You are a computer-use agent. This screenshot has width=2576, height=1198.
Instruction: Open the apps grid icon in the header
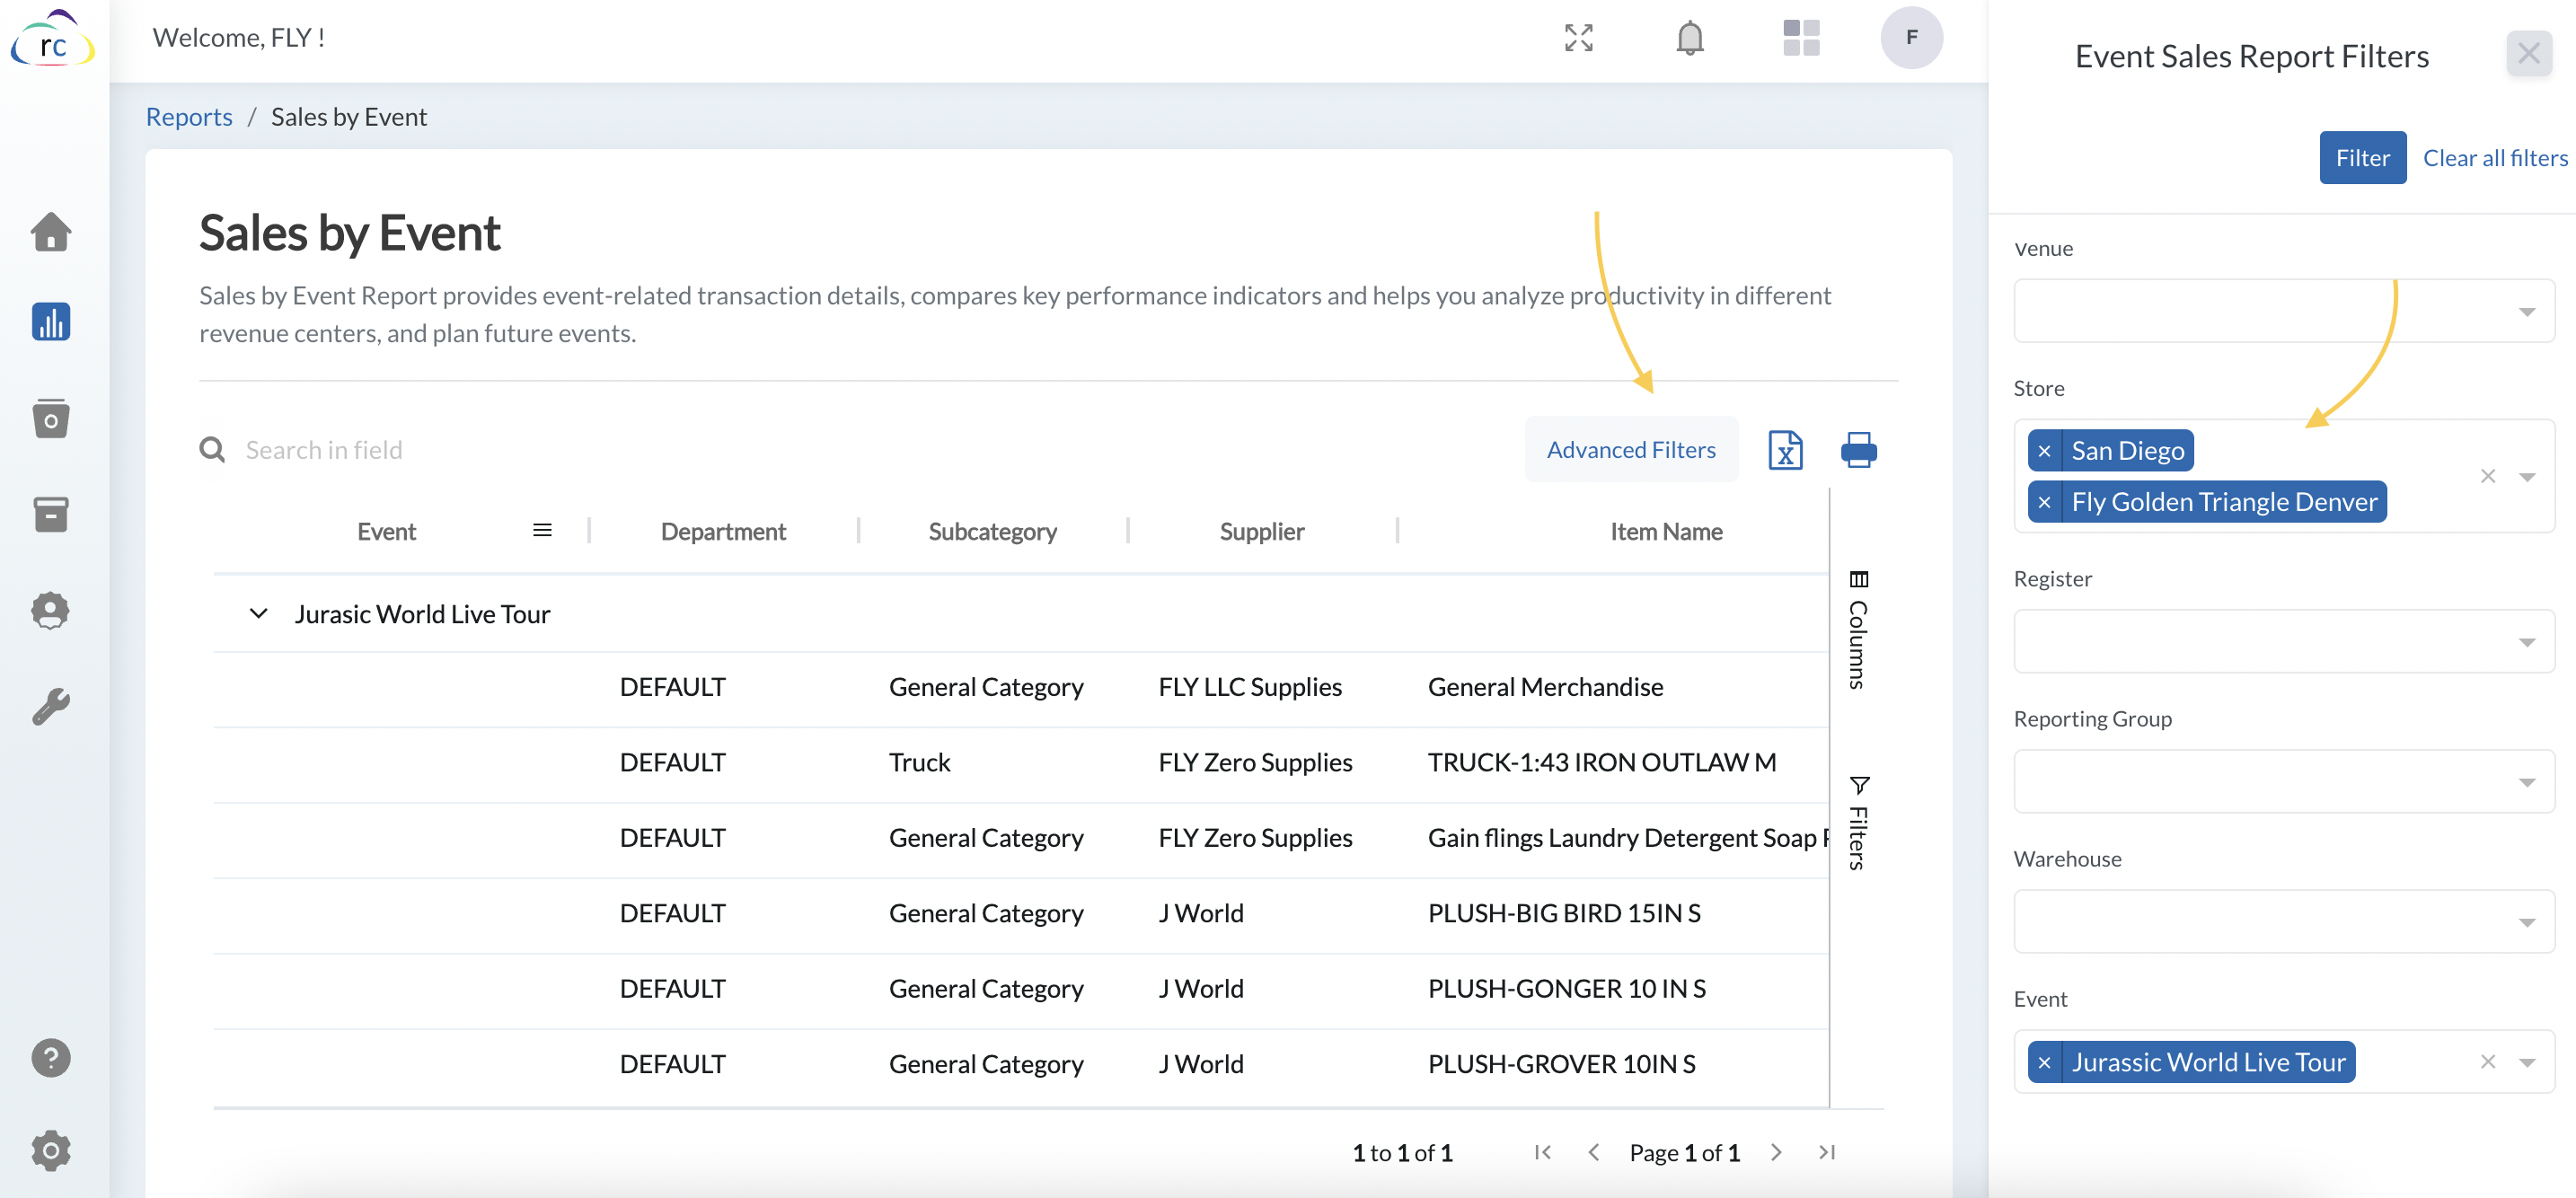point(1800,38)
